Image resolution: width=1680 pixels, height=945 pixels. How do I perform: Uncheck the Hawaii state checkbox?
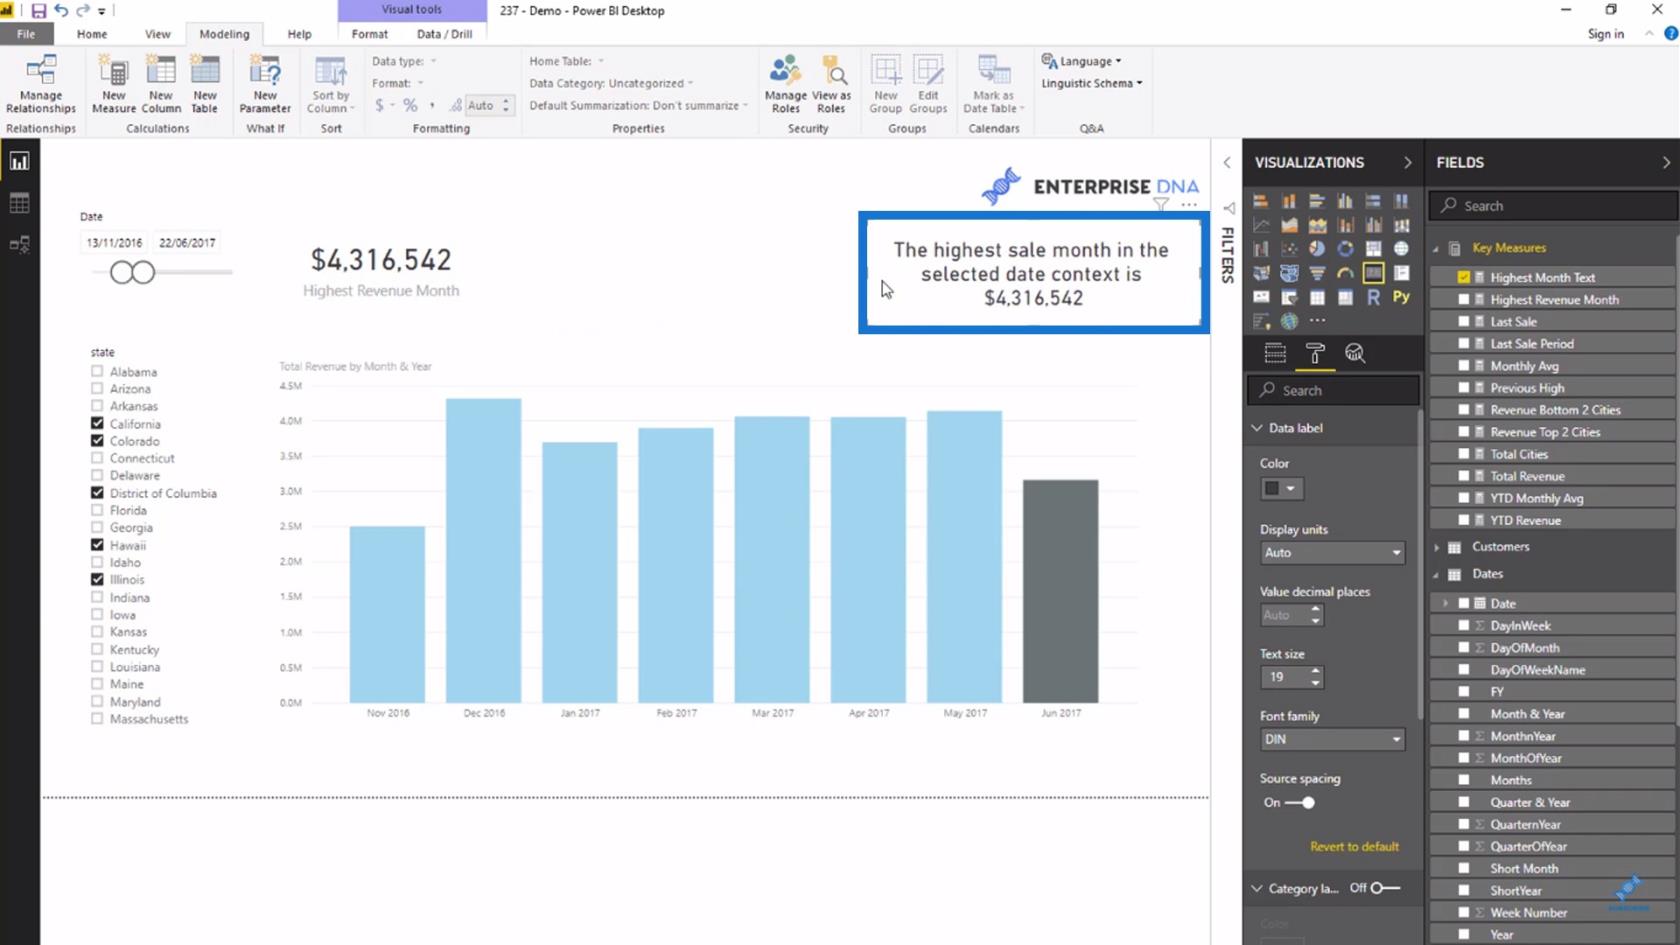97,545
